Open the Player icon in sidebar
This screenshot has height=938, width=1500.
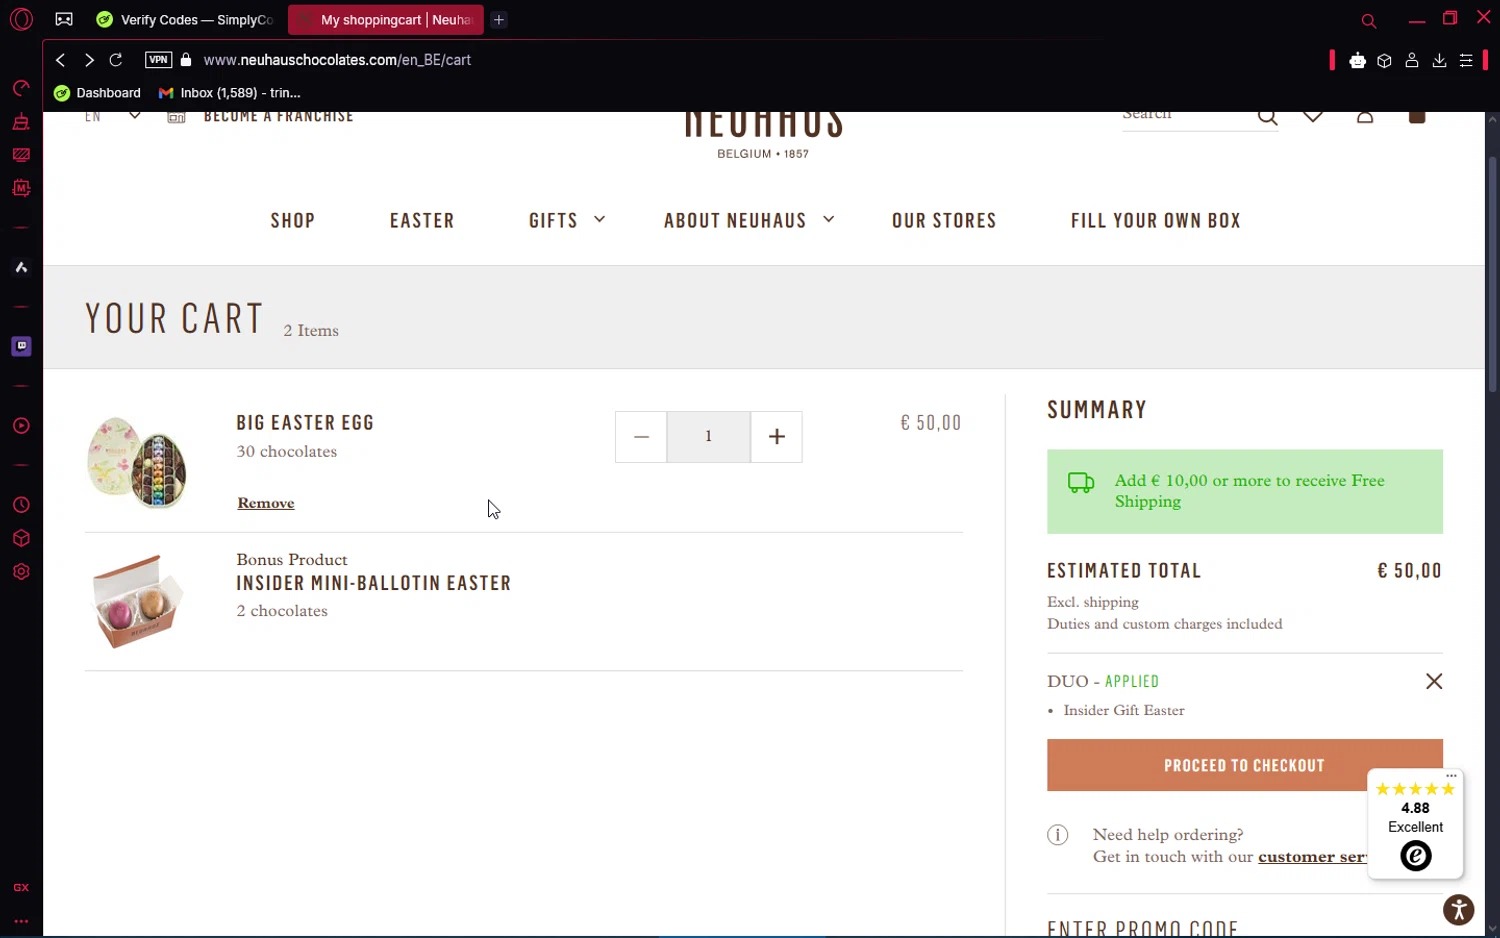[21, 426]
